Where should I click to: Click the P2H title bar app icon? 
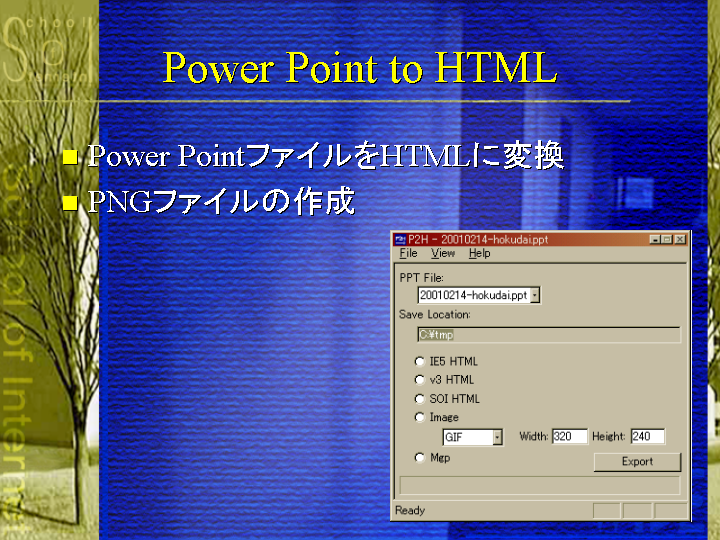pos(400,239)
